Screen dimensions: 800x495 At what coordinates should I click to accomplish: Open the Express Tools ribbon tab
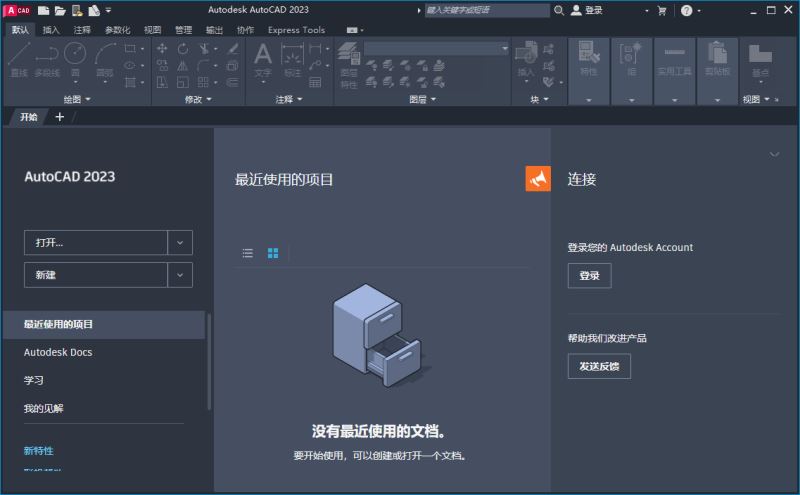click(296, 30)
